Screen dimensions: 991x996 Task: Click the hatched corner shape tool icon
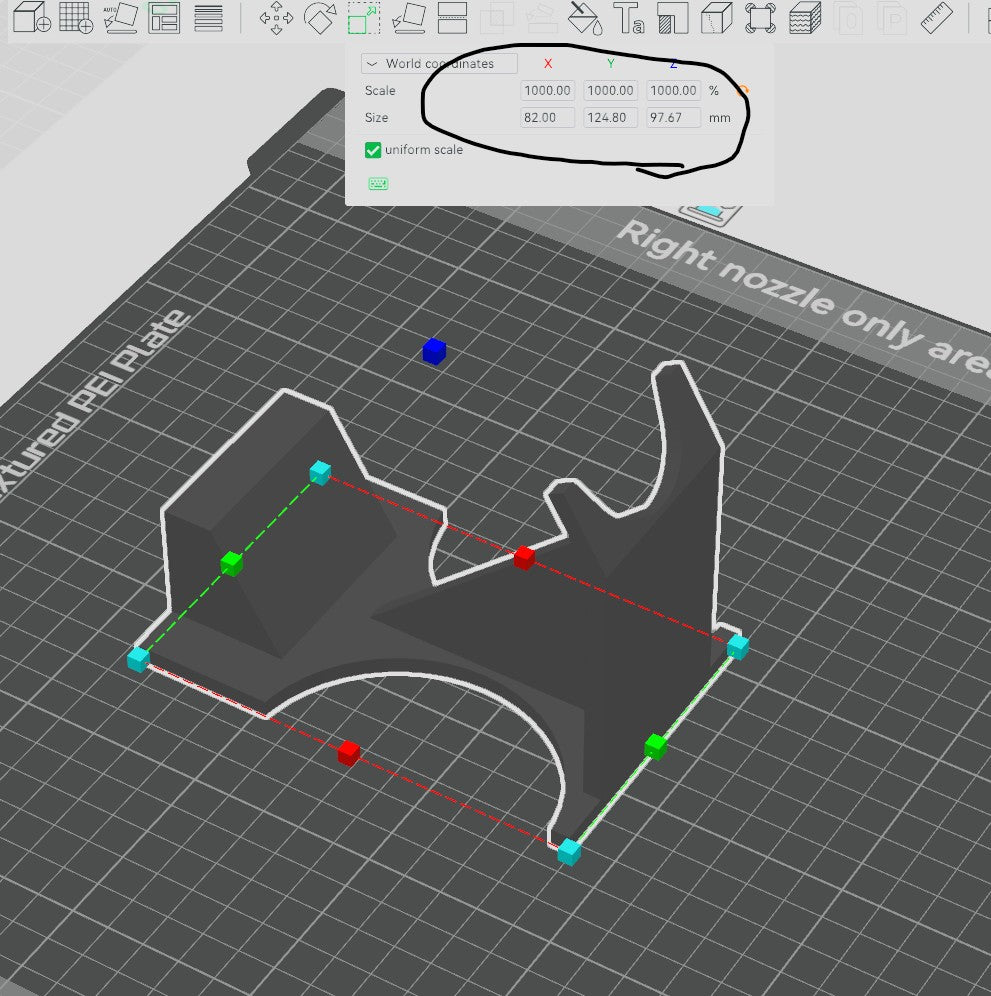click(673, 18)
